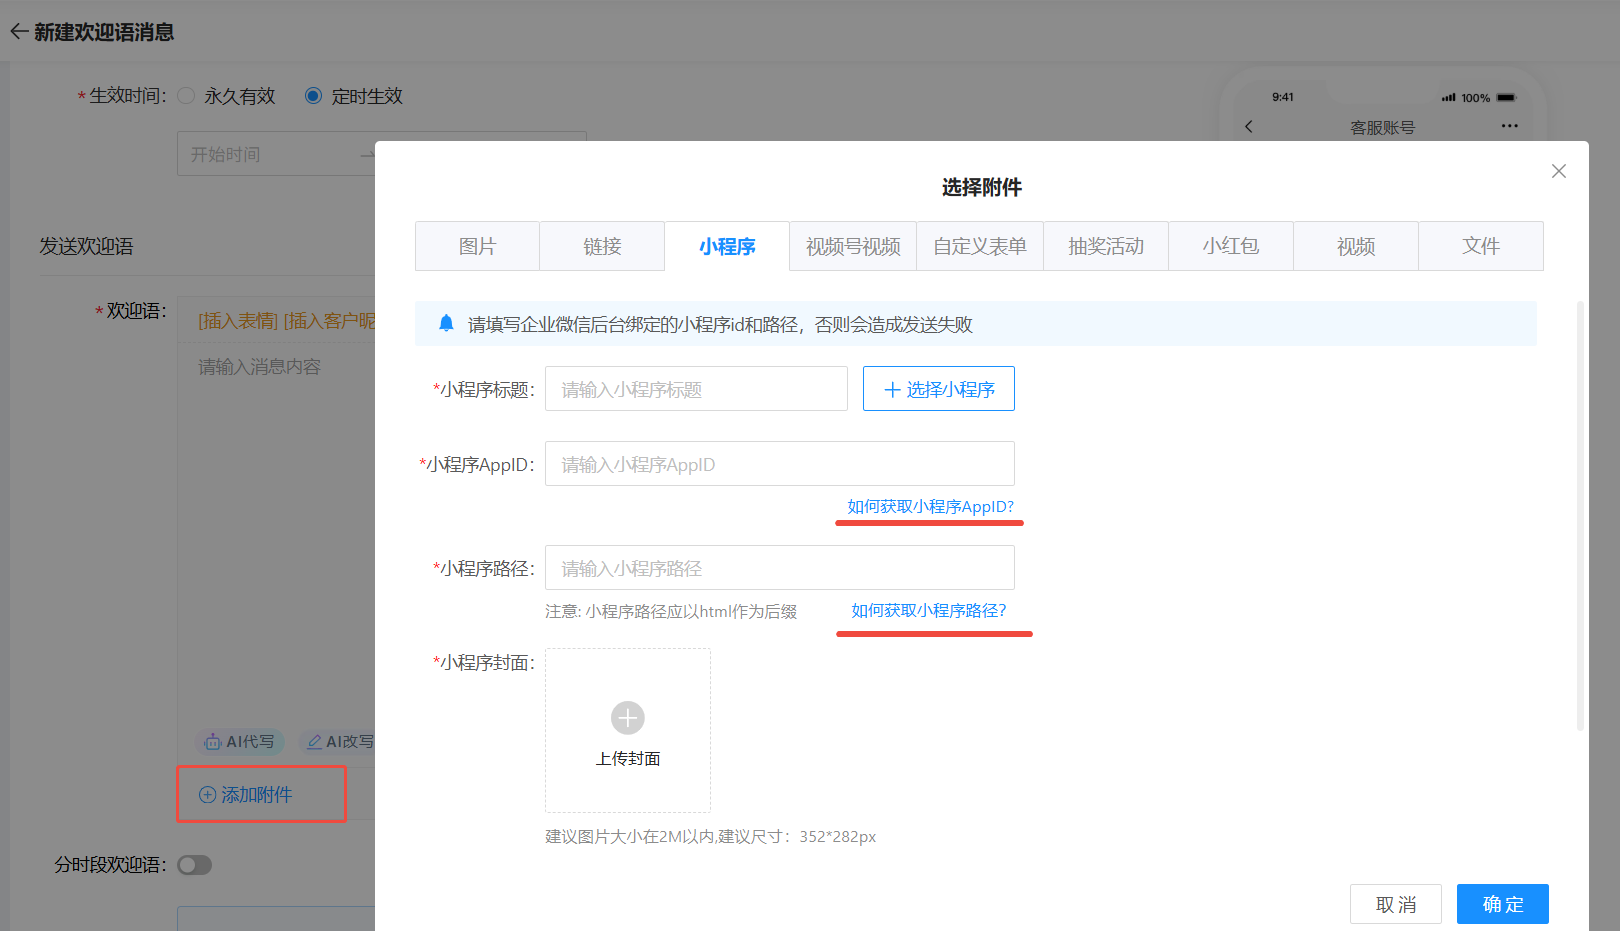Image resolution: width=1620 pixels, height=931 pixels.
Task: Focus the 小程序AppID input field
Action: point(780,464)
